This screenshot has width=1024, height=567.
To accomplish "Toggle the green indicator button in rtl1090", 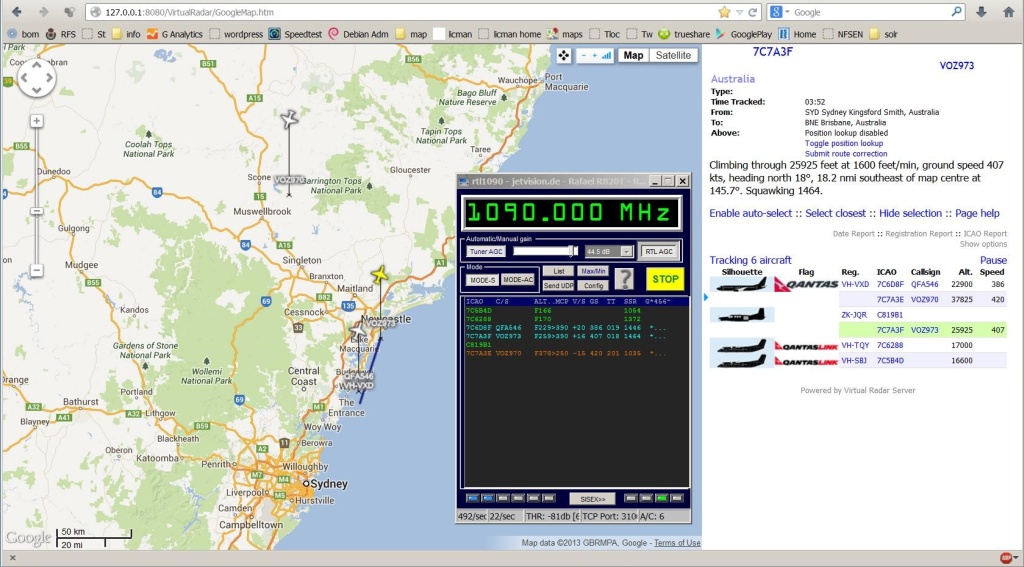I will (x=662, y=498).
